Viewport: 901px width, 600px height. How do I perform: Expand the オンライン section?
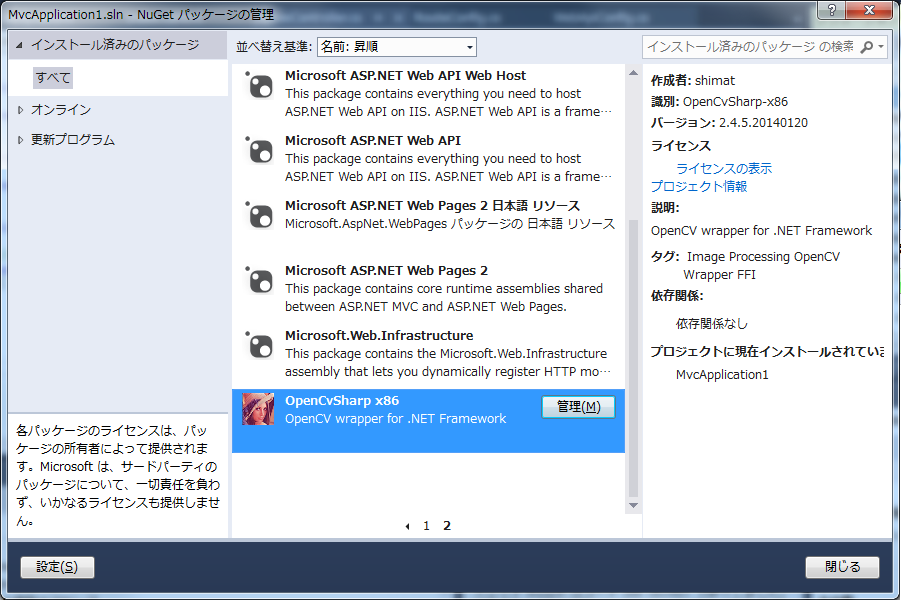pos(21,110)
